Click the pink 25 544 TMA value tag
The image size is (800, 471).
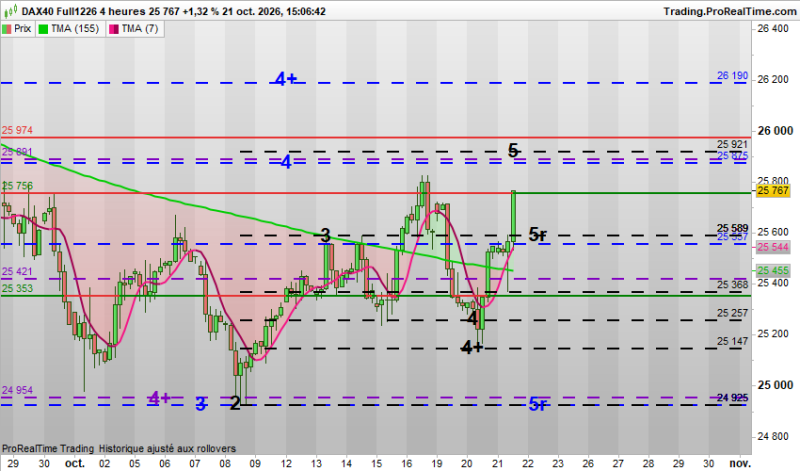pos(773,247)
